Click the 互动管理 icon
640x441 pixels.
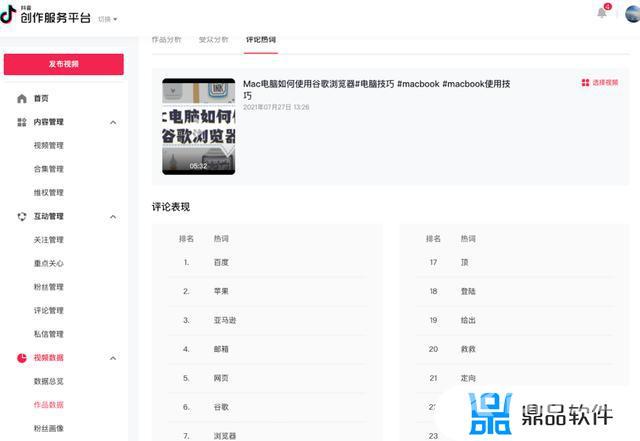[22, 216]
